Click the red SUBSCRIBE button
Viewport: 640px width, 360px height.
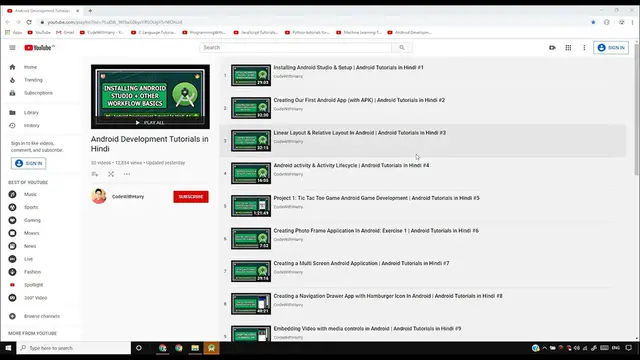pyautogui.click(x=191, y=197)
